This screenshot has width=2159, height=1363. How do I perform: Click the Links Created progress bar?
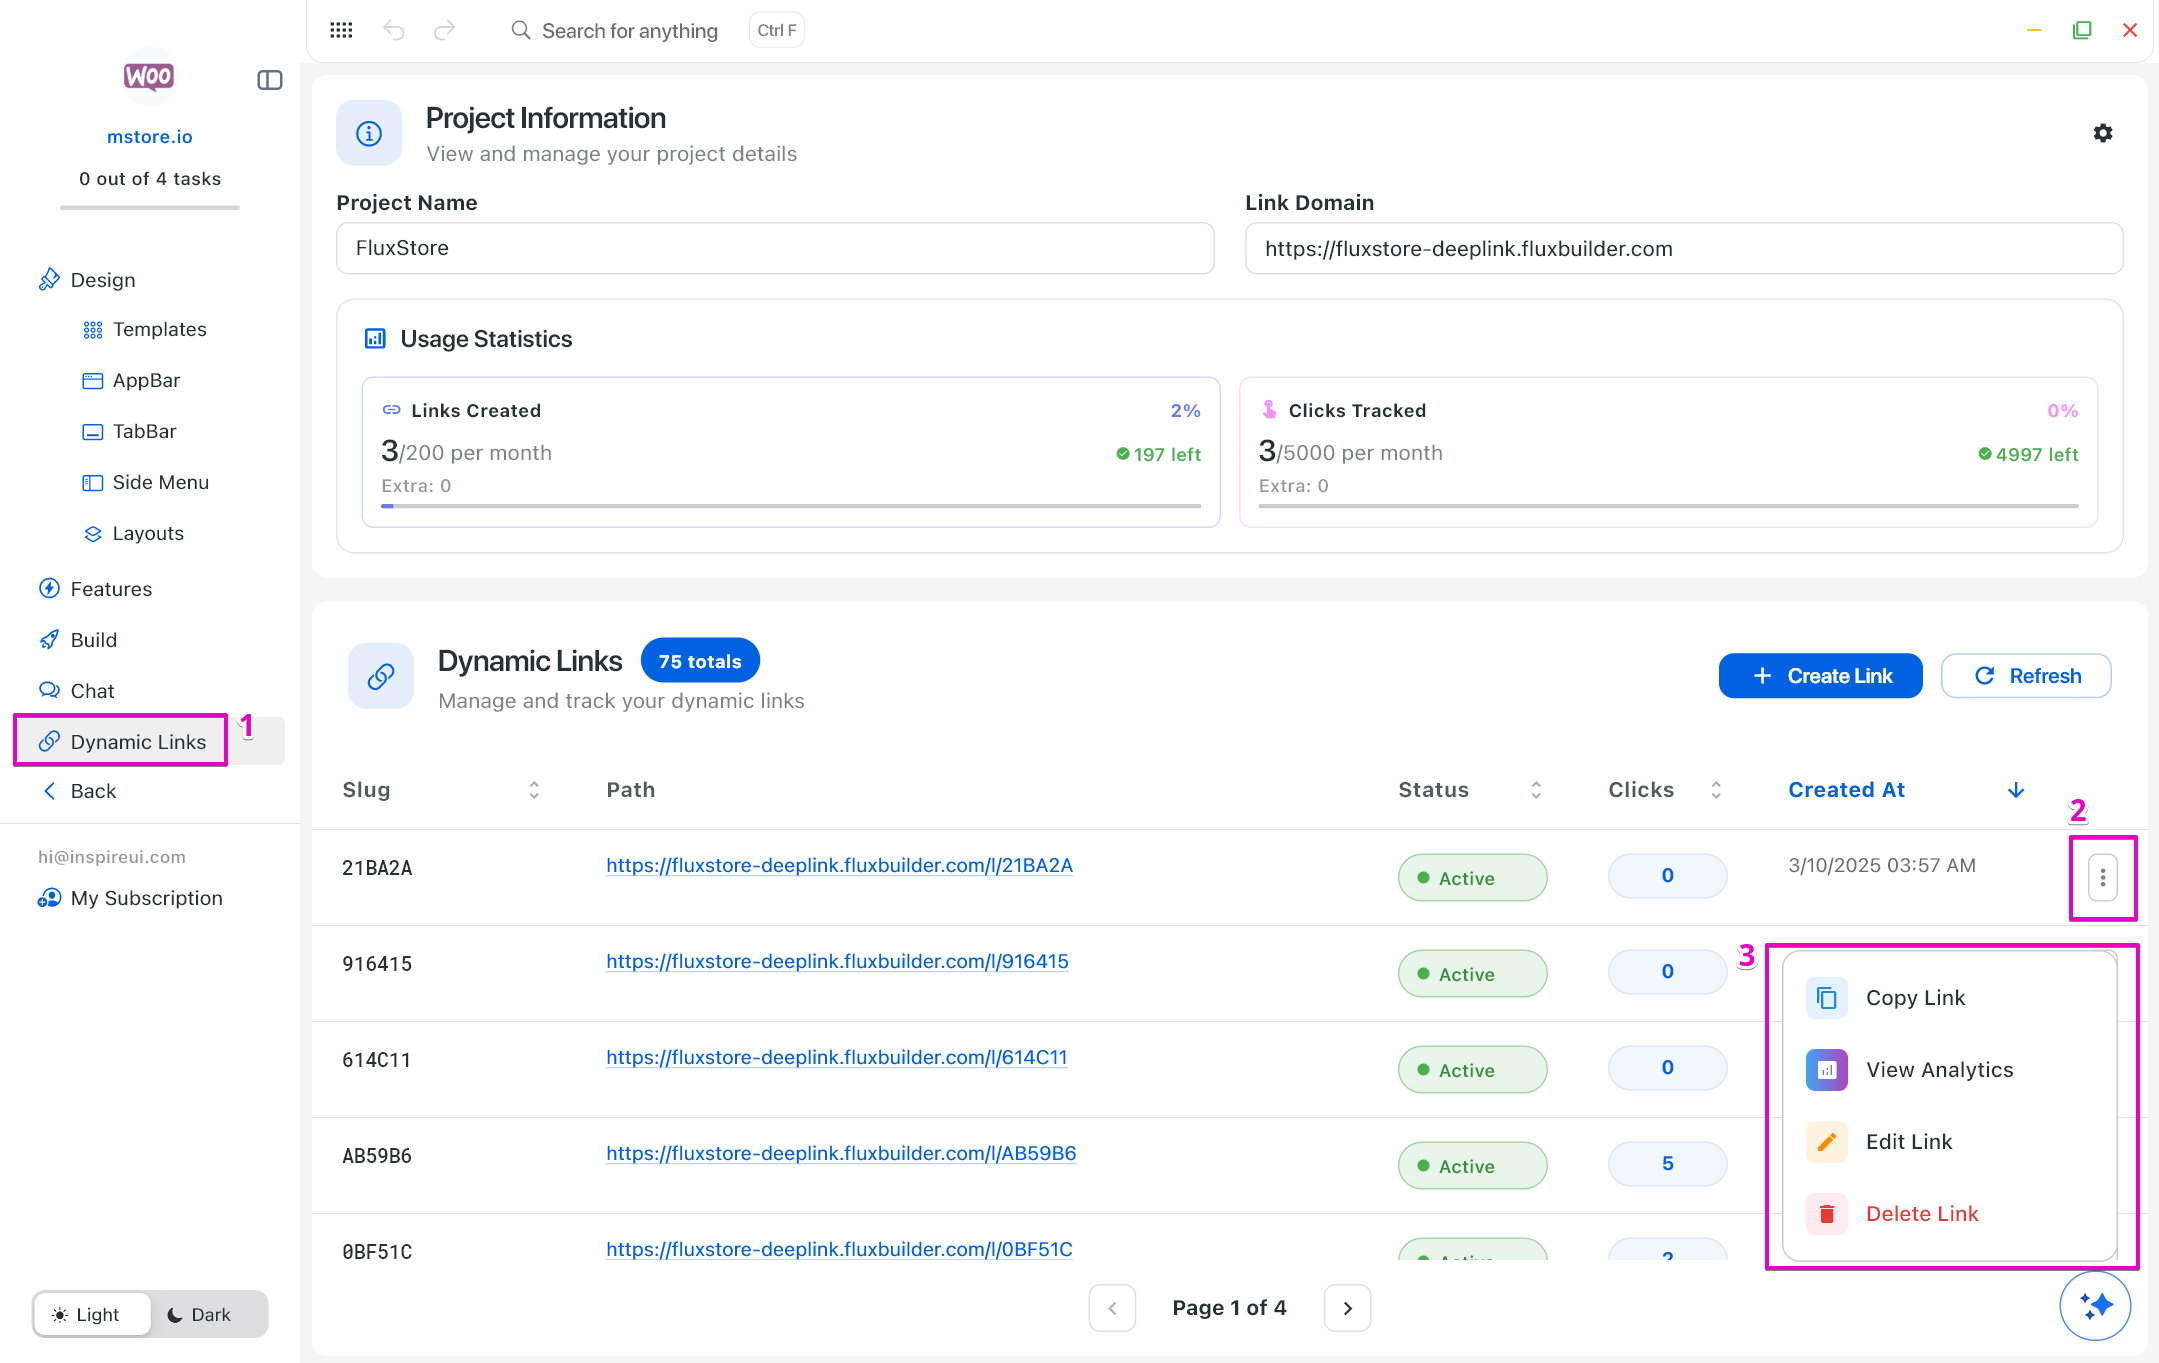coord(790,506)
